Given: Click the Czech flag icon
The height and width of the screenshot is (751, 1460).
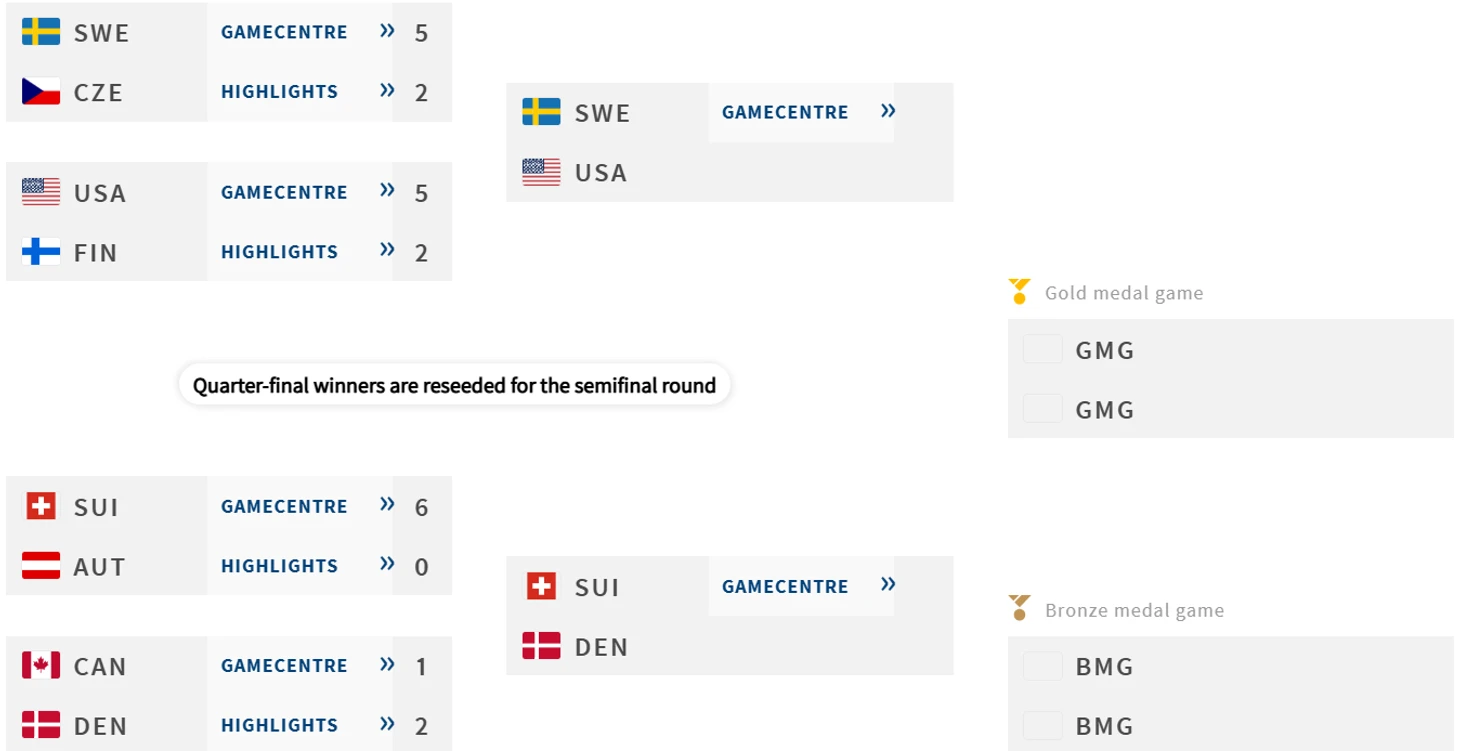Looking at the screenshot, I should [x=41, y=92].
